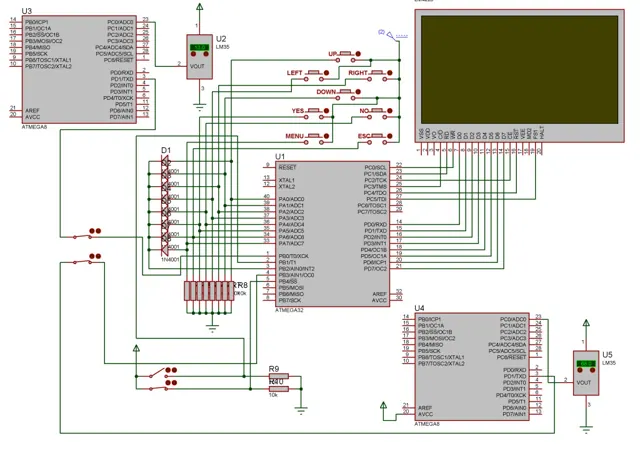
Task: Click the 1N4001 label under the D1 diodes
Action: (170, 260)
